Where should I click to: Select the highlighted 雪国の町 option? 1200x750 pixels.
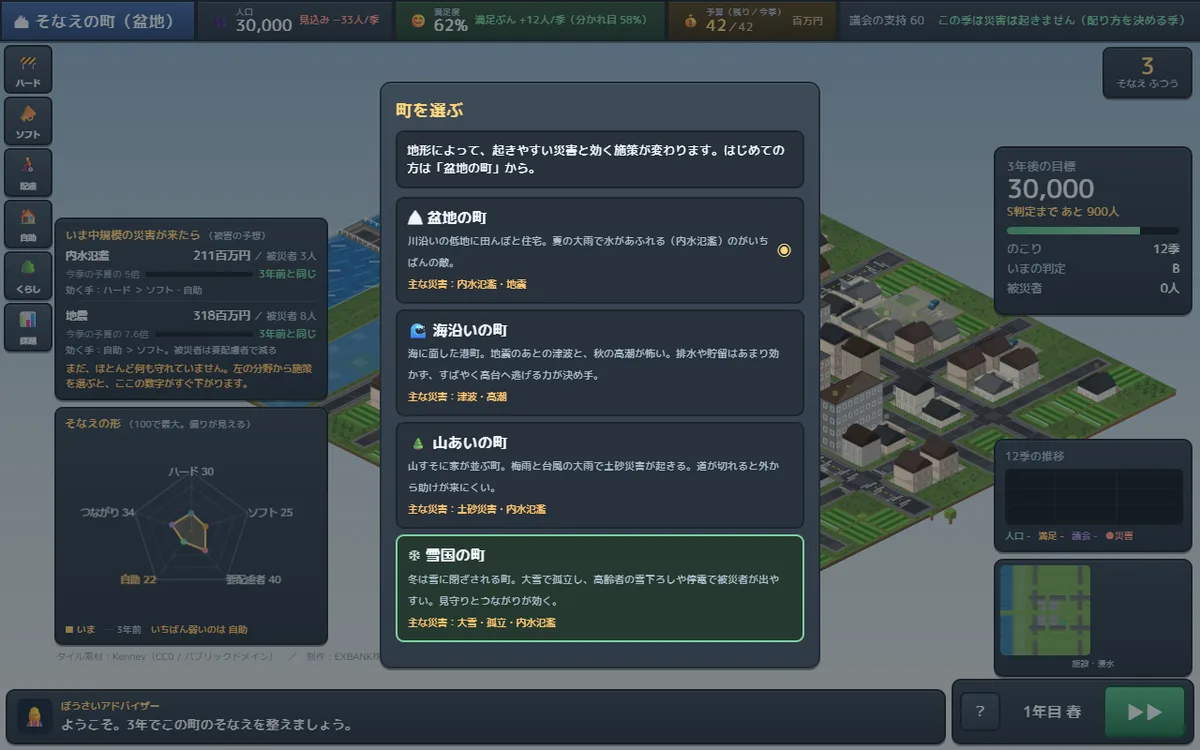point(600,588)
